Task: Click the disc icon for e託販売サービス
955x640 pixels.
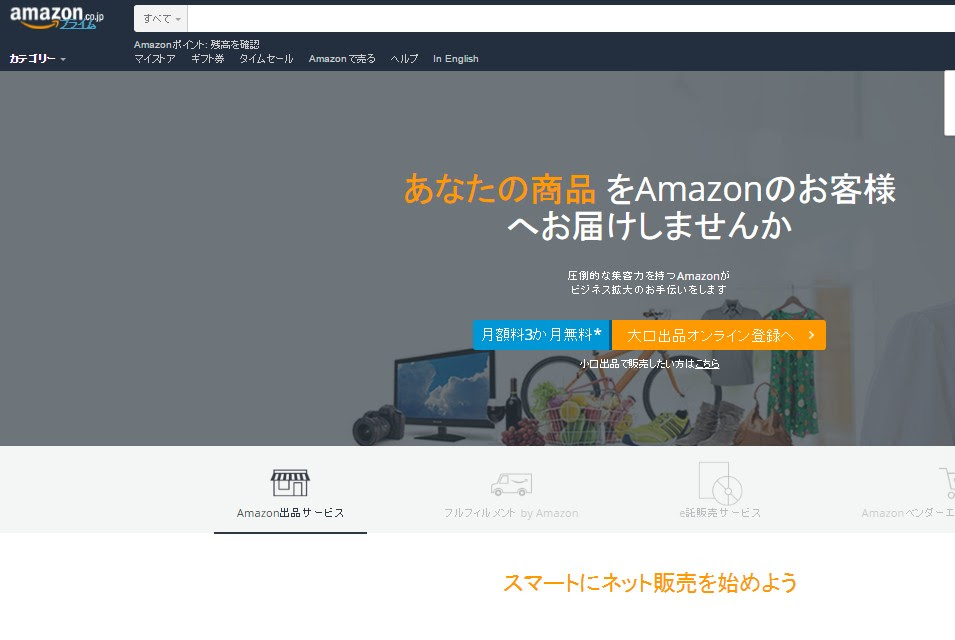Action: tap(720, 483)
